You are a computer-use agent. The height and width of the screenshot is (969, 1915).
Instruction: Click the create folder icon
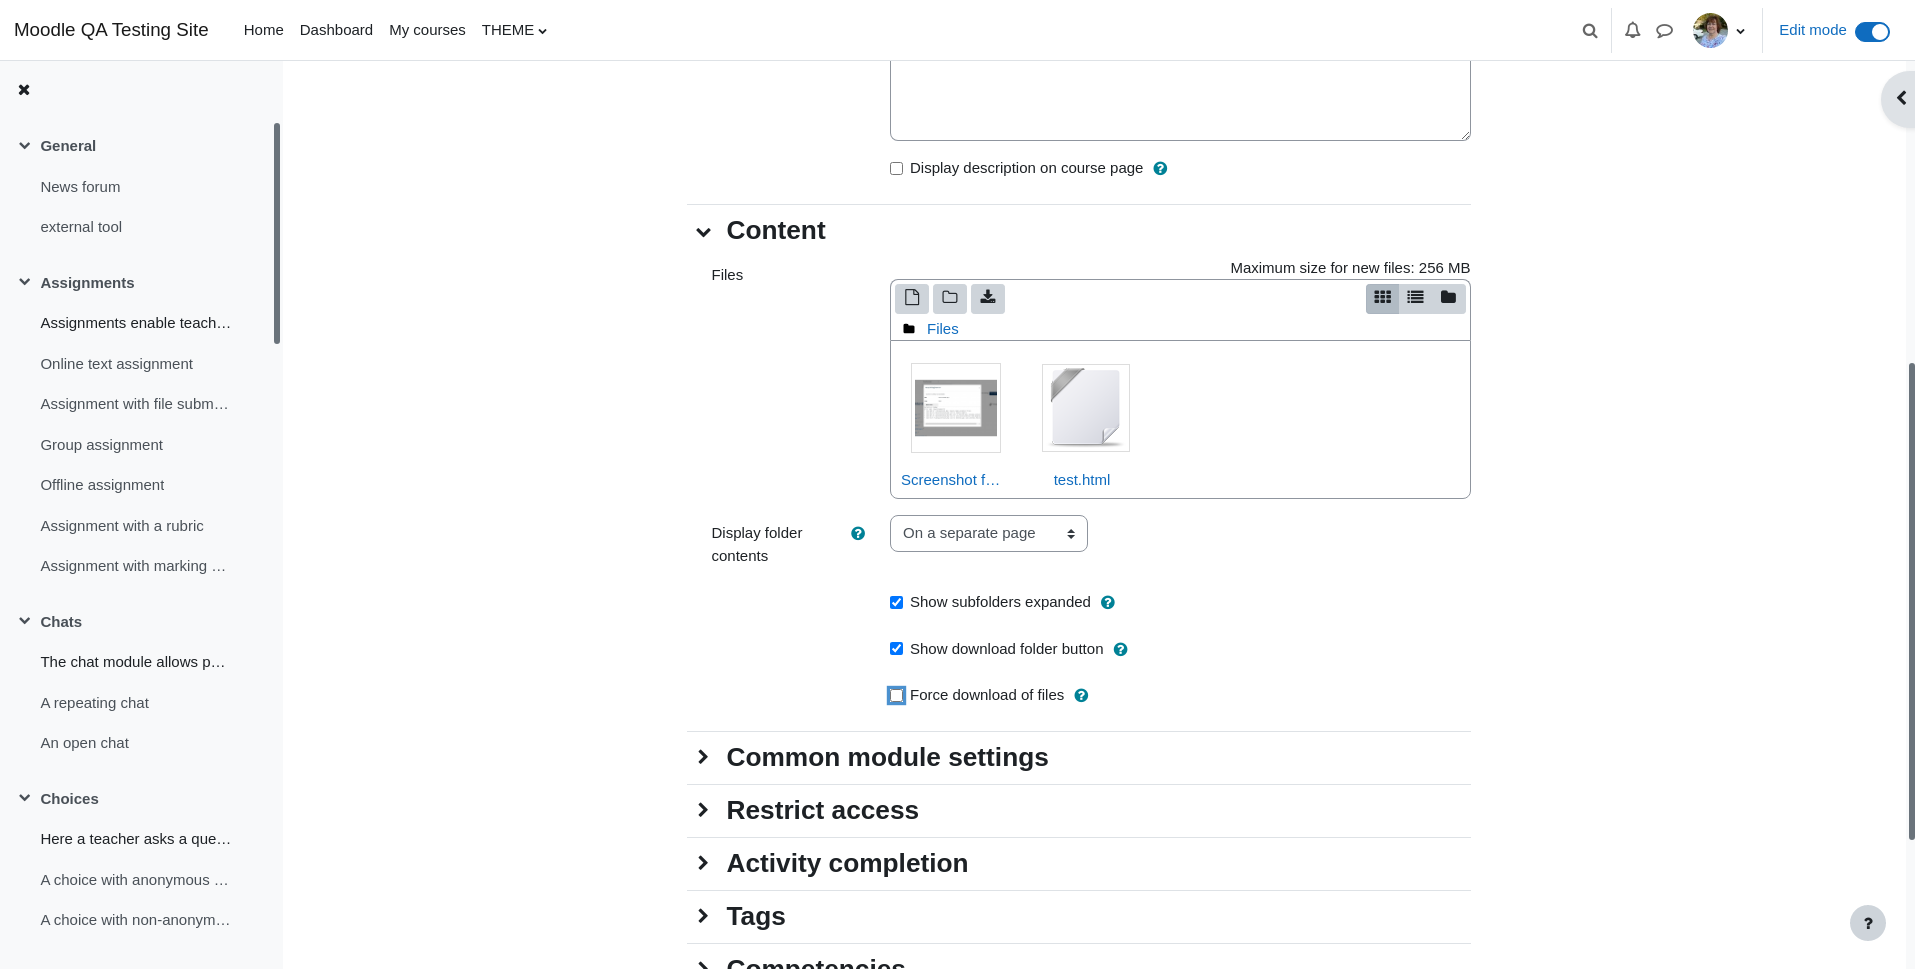coord(949,298)
